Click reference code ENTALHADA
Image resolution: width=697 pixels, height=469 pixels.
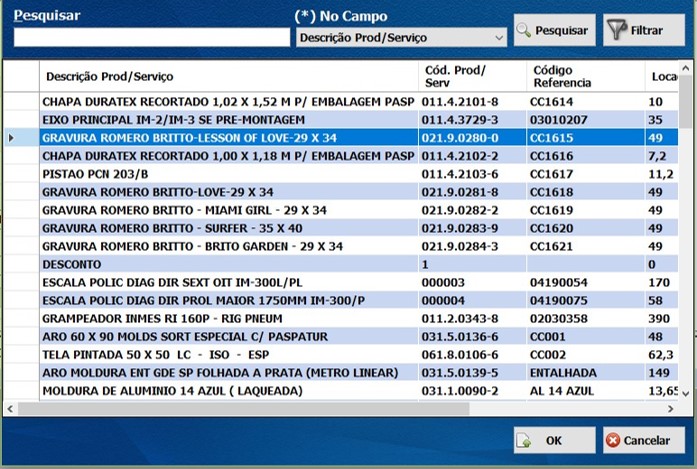click(x=563, y=373)
